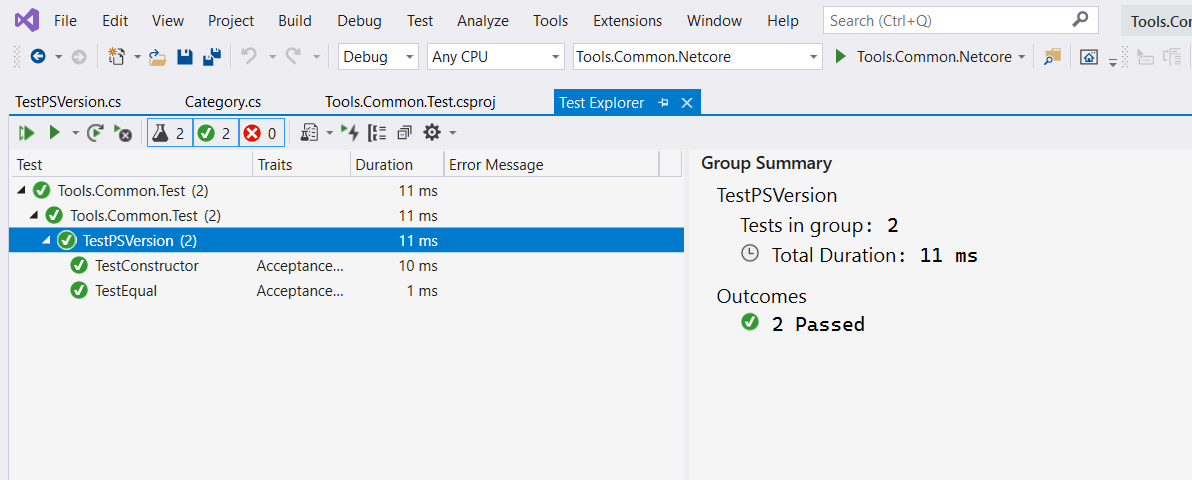Click the Open File folder icon
This screenshot has width=1192, height=480.
pyautogui.click(x=157, y=57)
